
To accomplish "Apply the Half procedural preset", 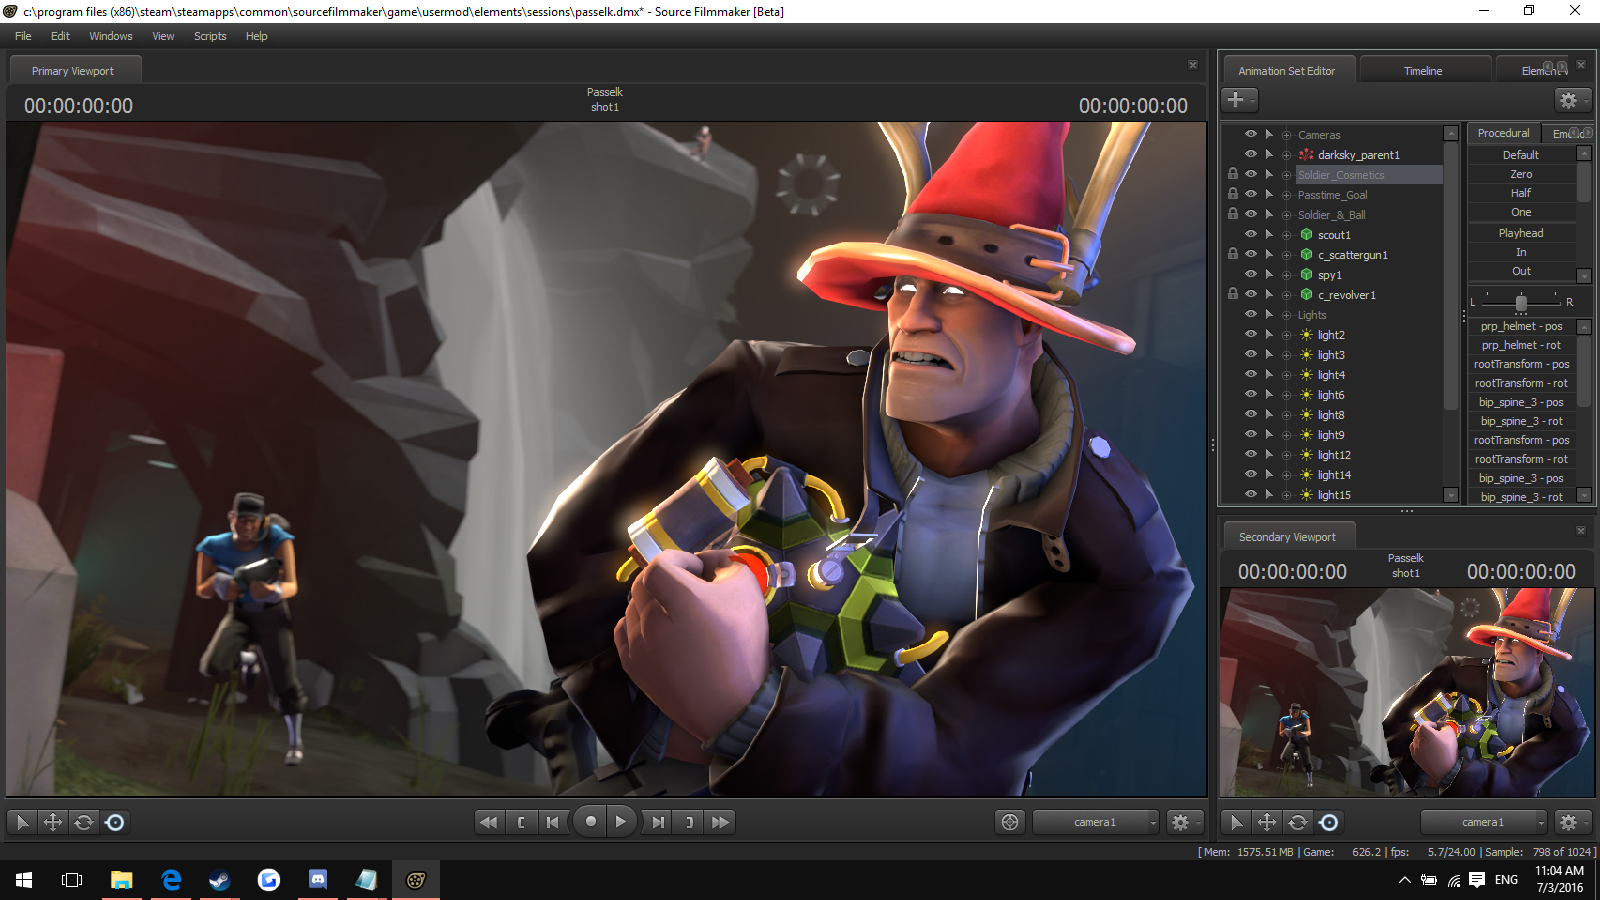I will 1521,193.
